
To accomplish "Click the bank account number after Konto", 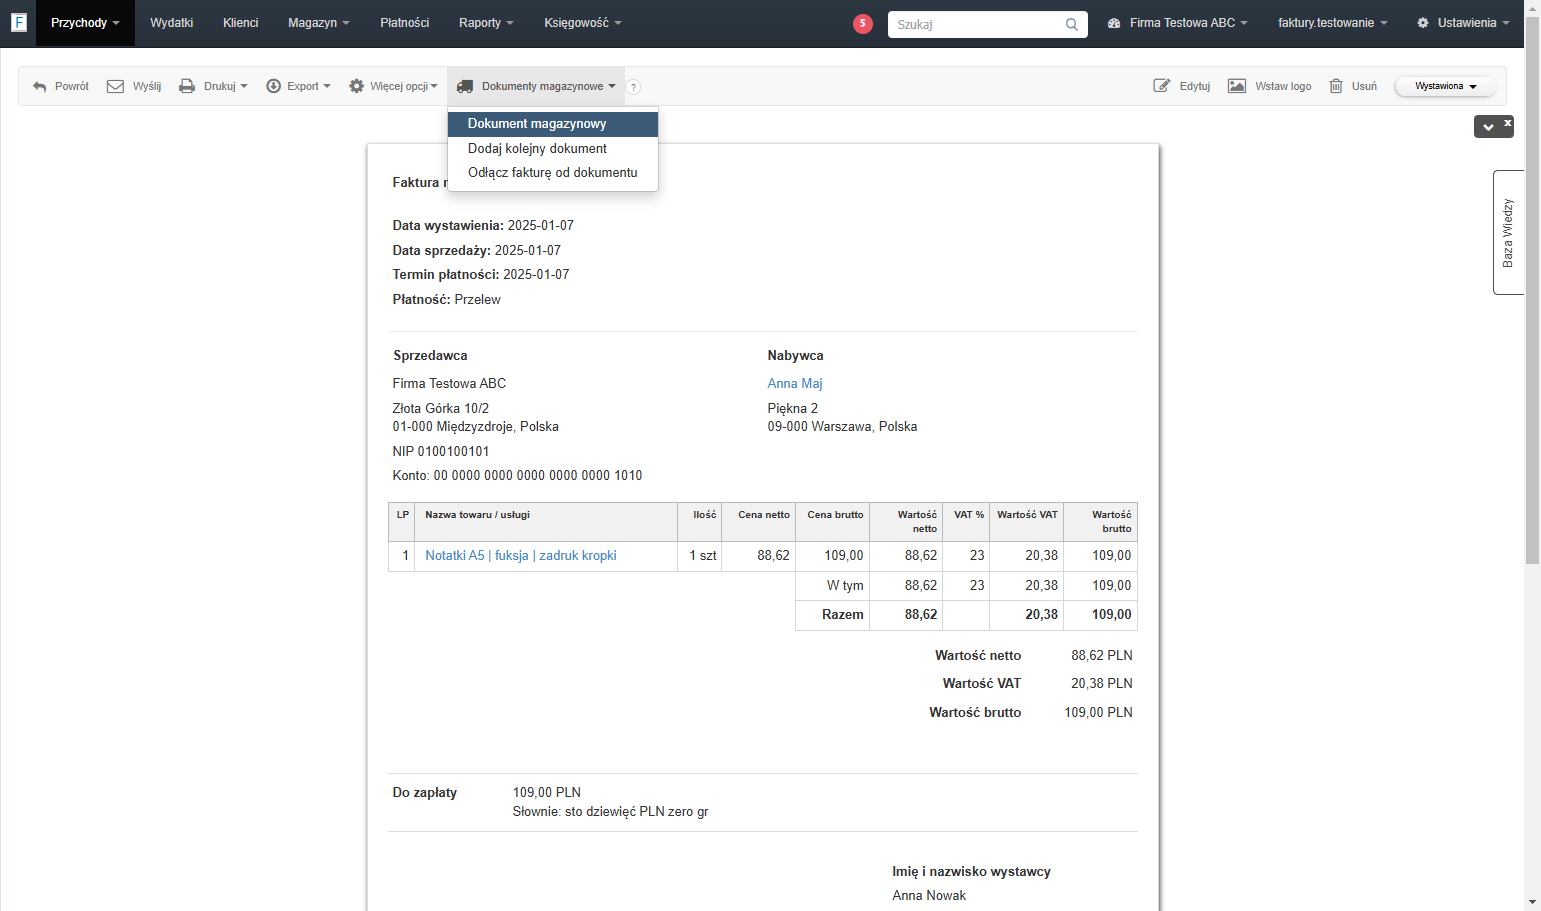I will click(x=538, y=476).
